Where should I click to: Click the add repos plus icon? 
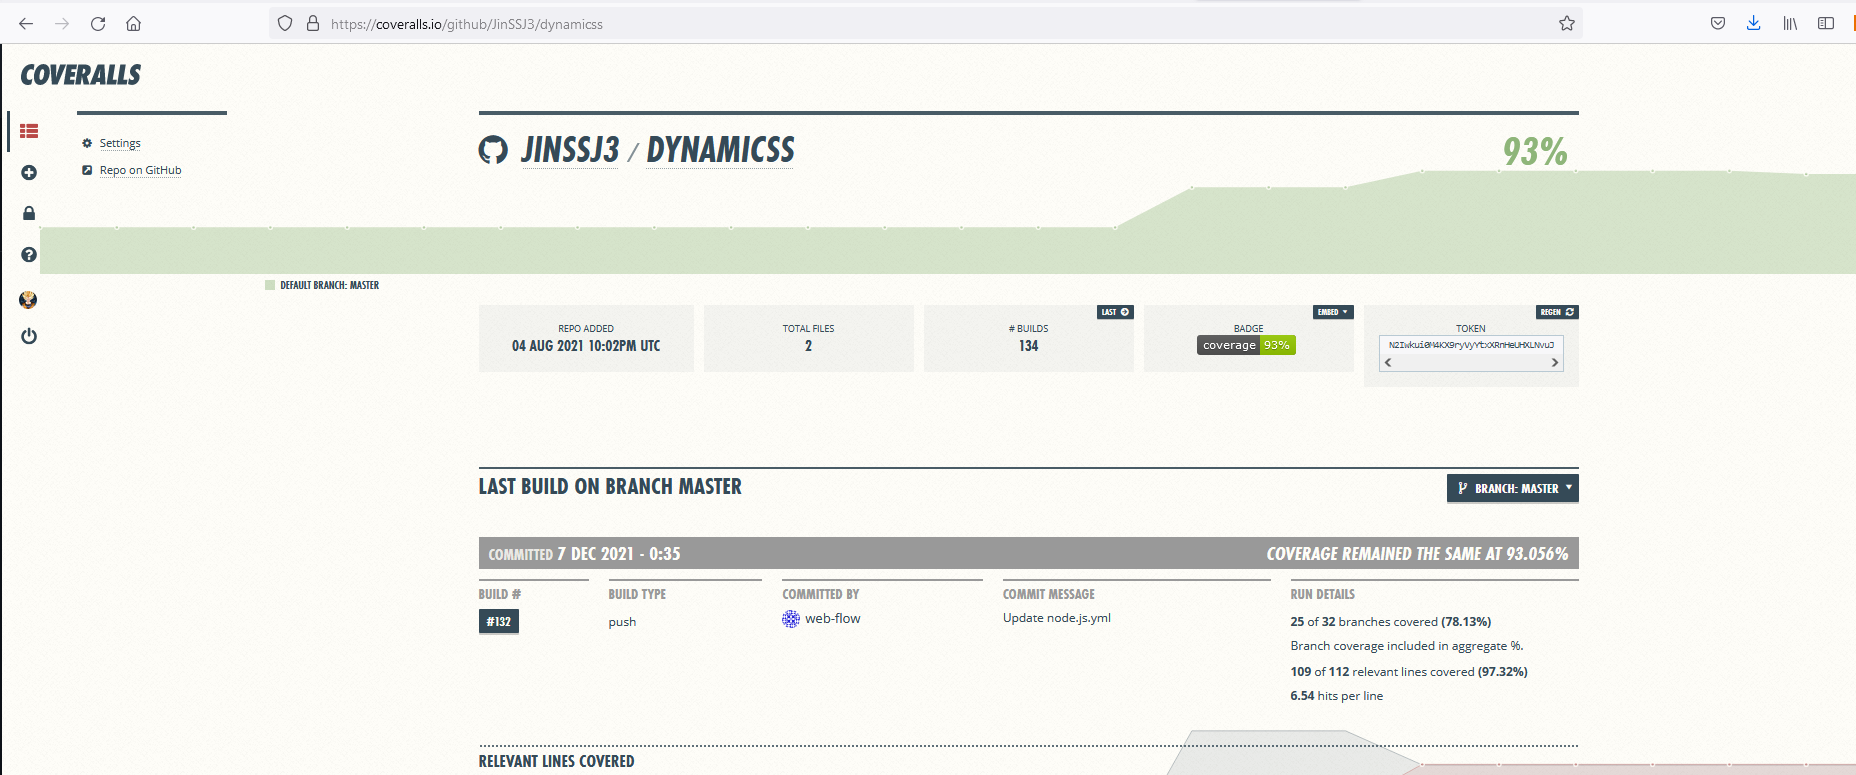(29, 173)
